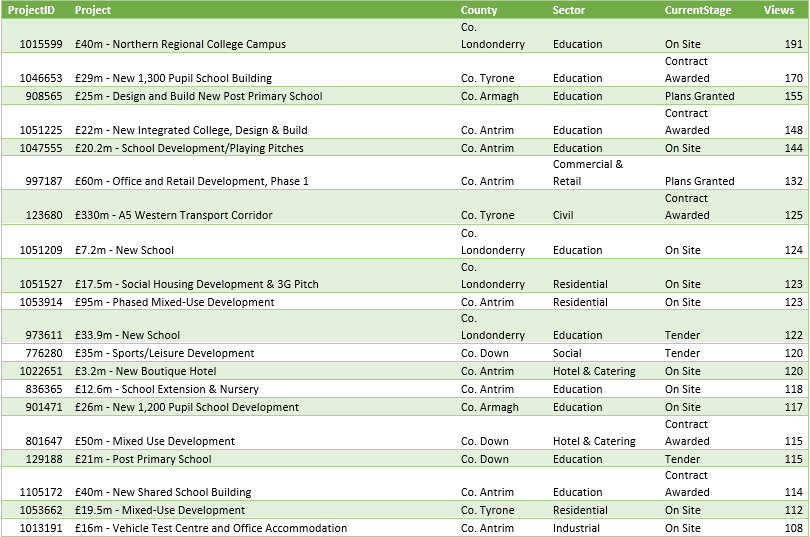Select project ID 1051209
The image size is (810, 537).
pyautogui.click(x=41, y=251)
